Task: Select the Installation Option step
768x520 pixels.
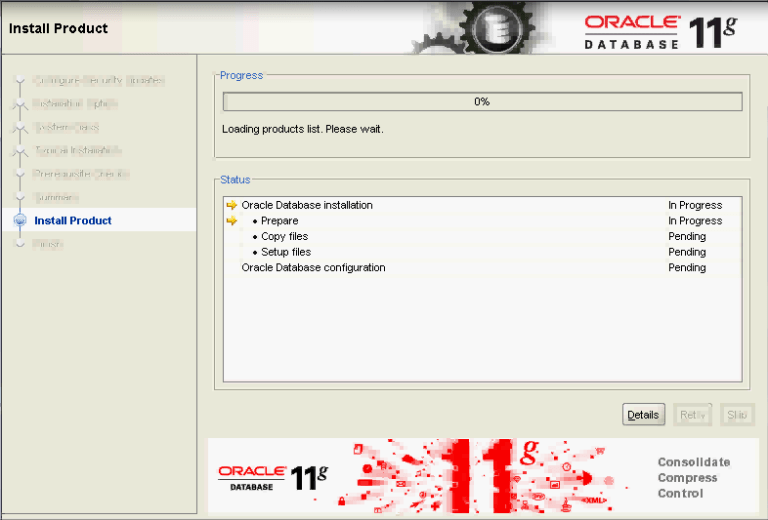Action: click(75, 104)
